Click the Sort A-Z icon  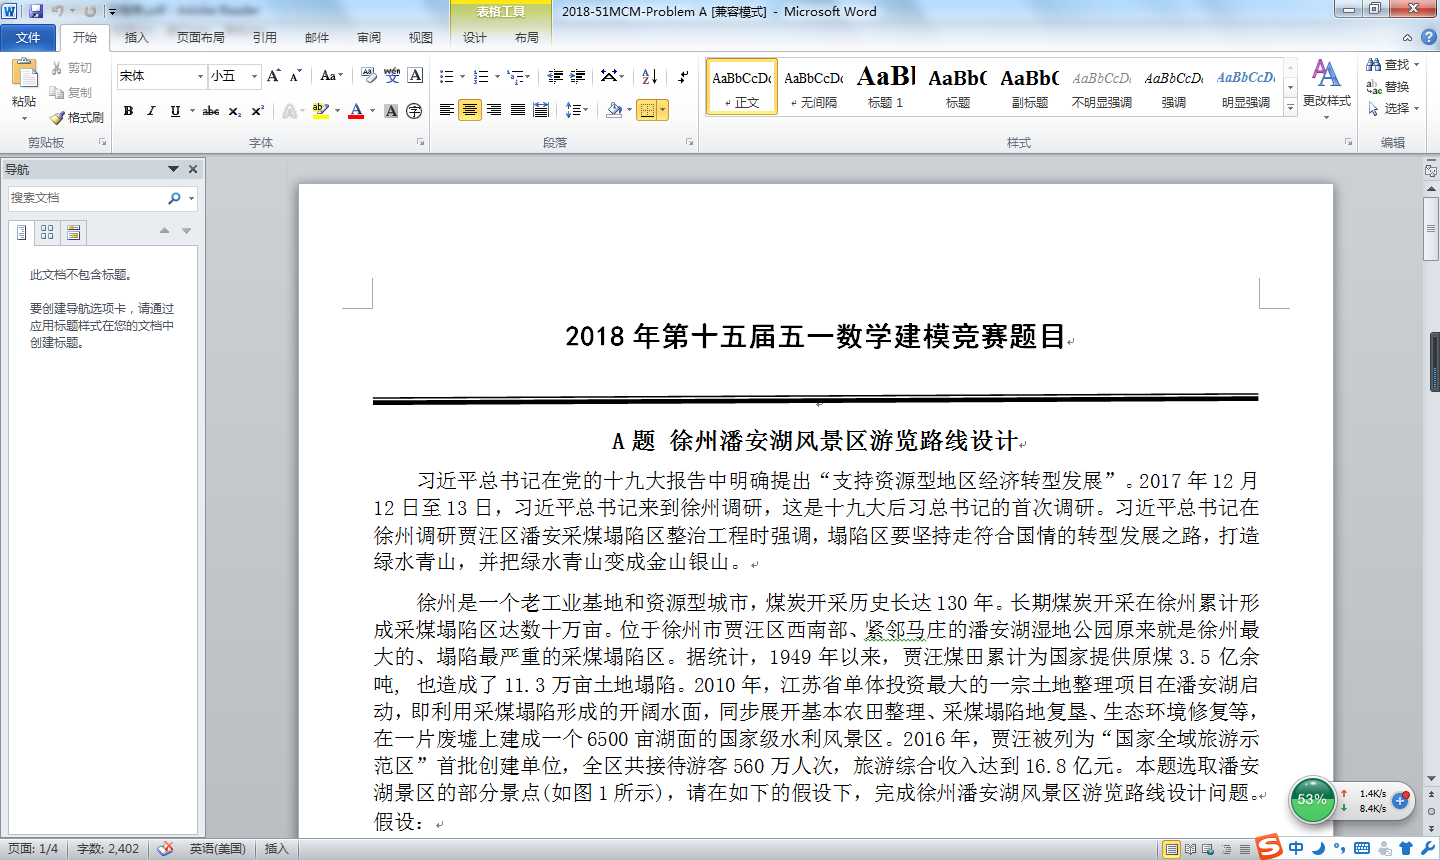[649, 76]
